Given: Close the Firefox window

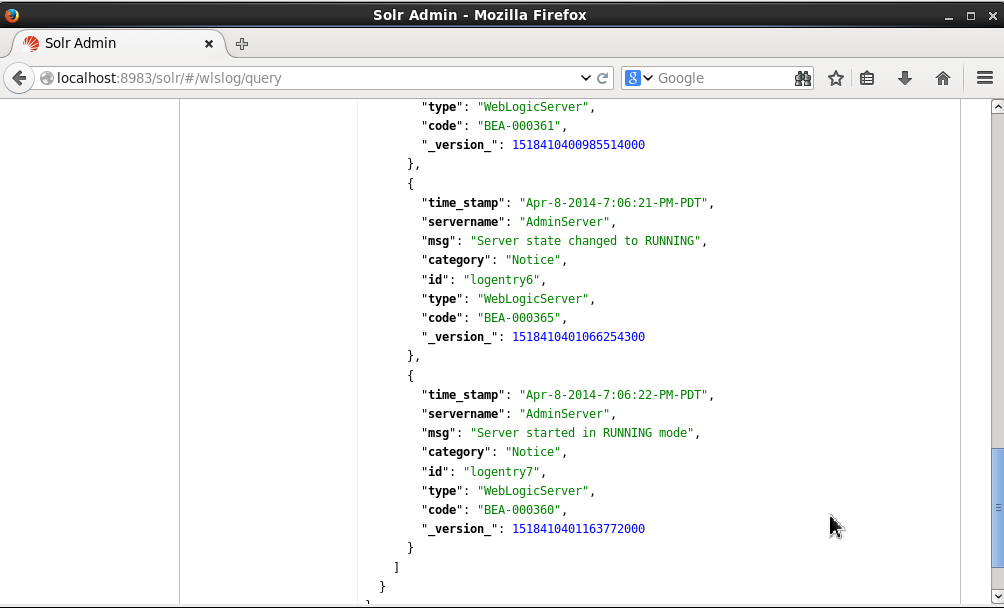Looking at the screenshot, I should point(992,15).
